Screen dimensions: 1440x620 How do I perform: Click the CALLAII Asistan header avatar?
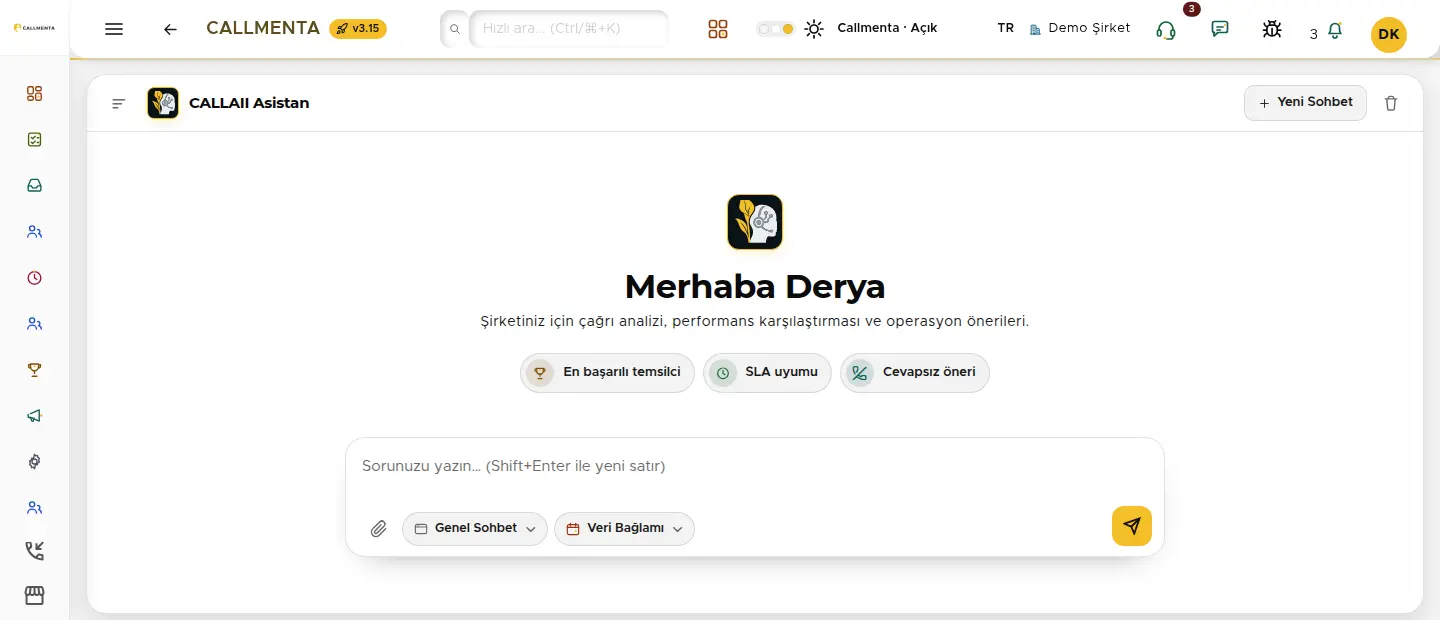(163, 103)
